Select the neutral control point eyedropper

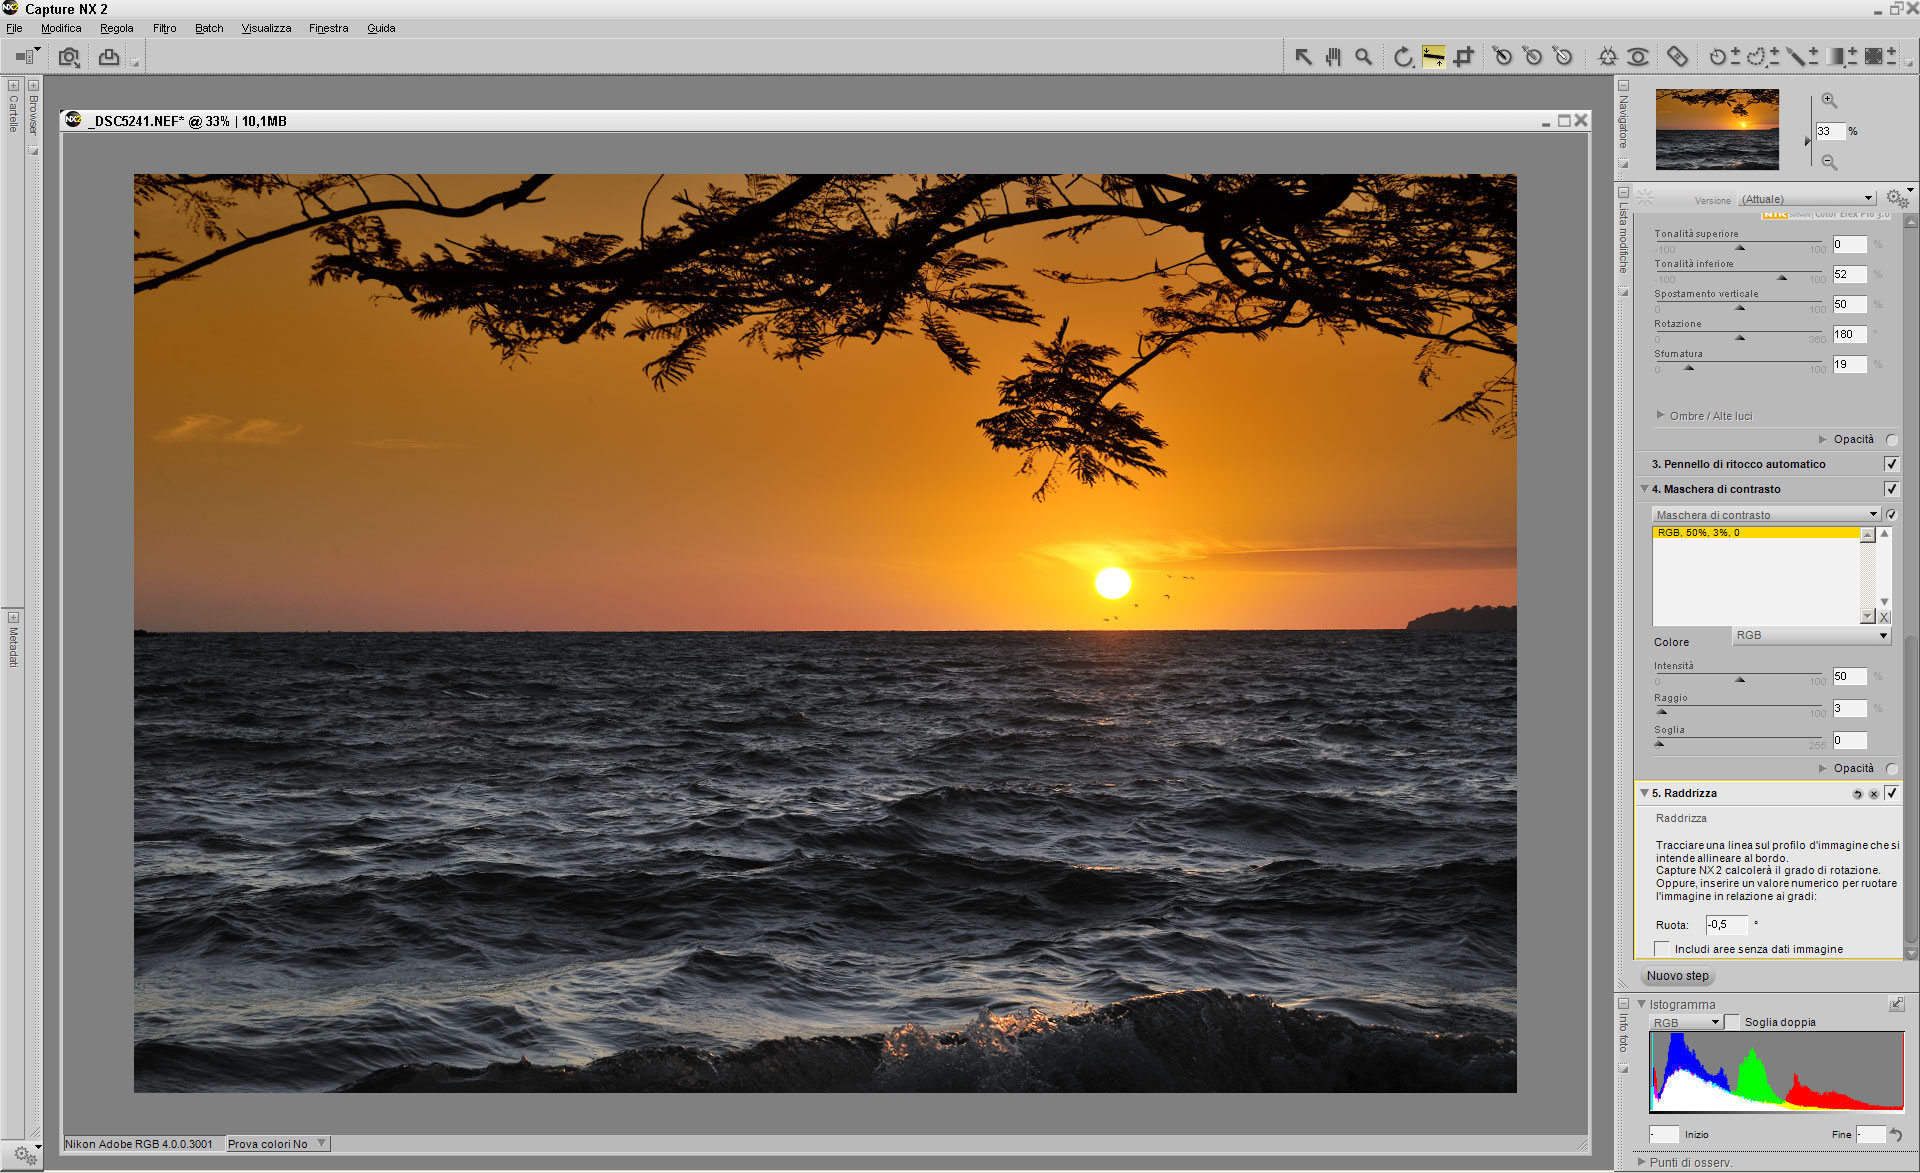click(1533, 57)
